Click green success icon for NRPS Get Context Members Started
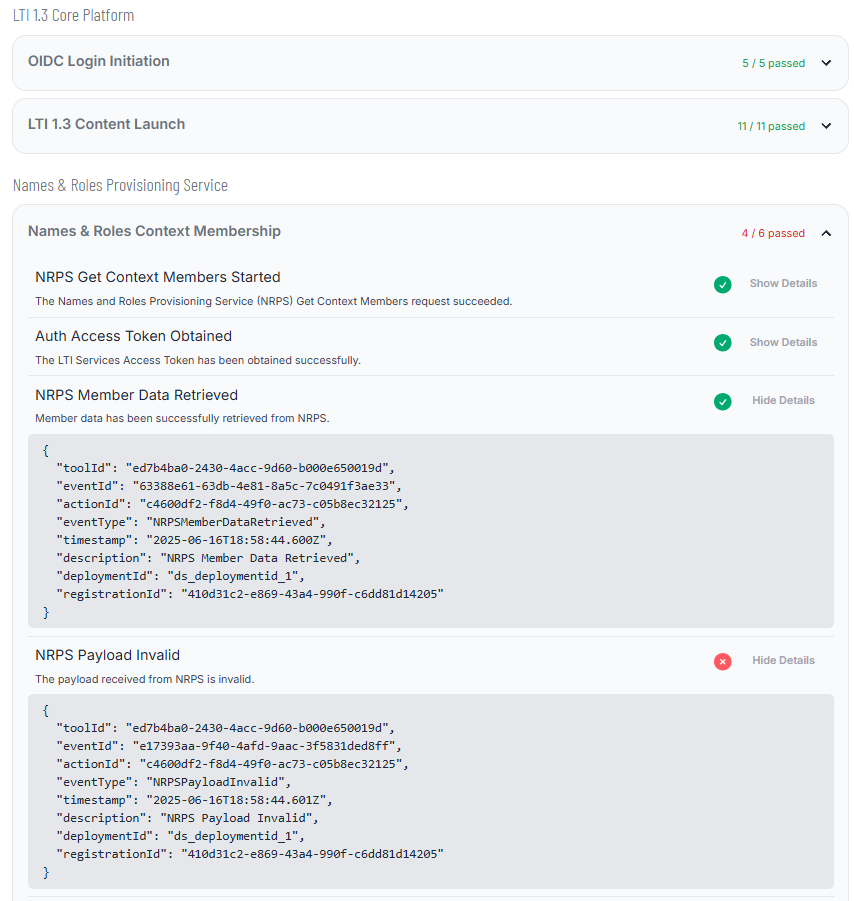 [722, 284]
